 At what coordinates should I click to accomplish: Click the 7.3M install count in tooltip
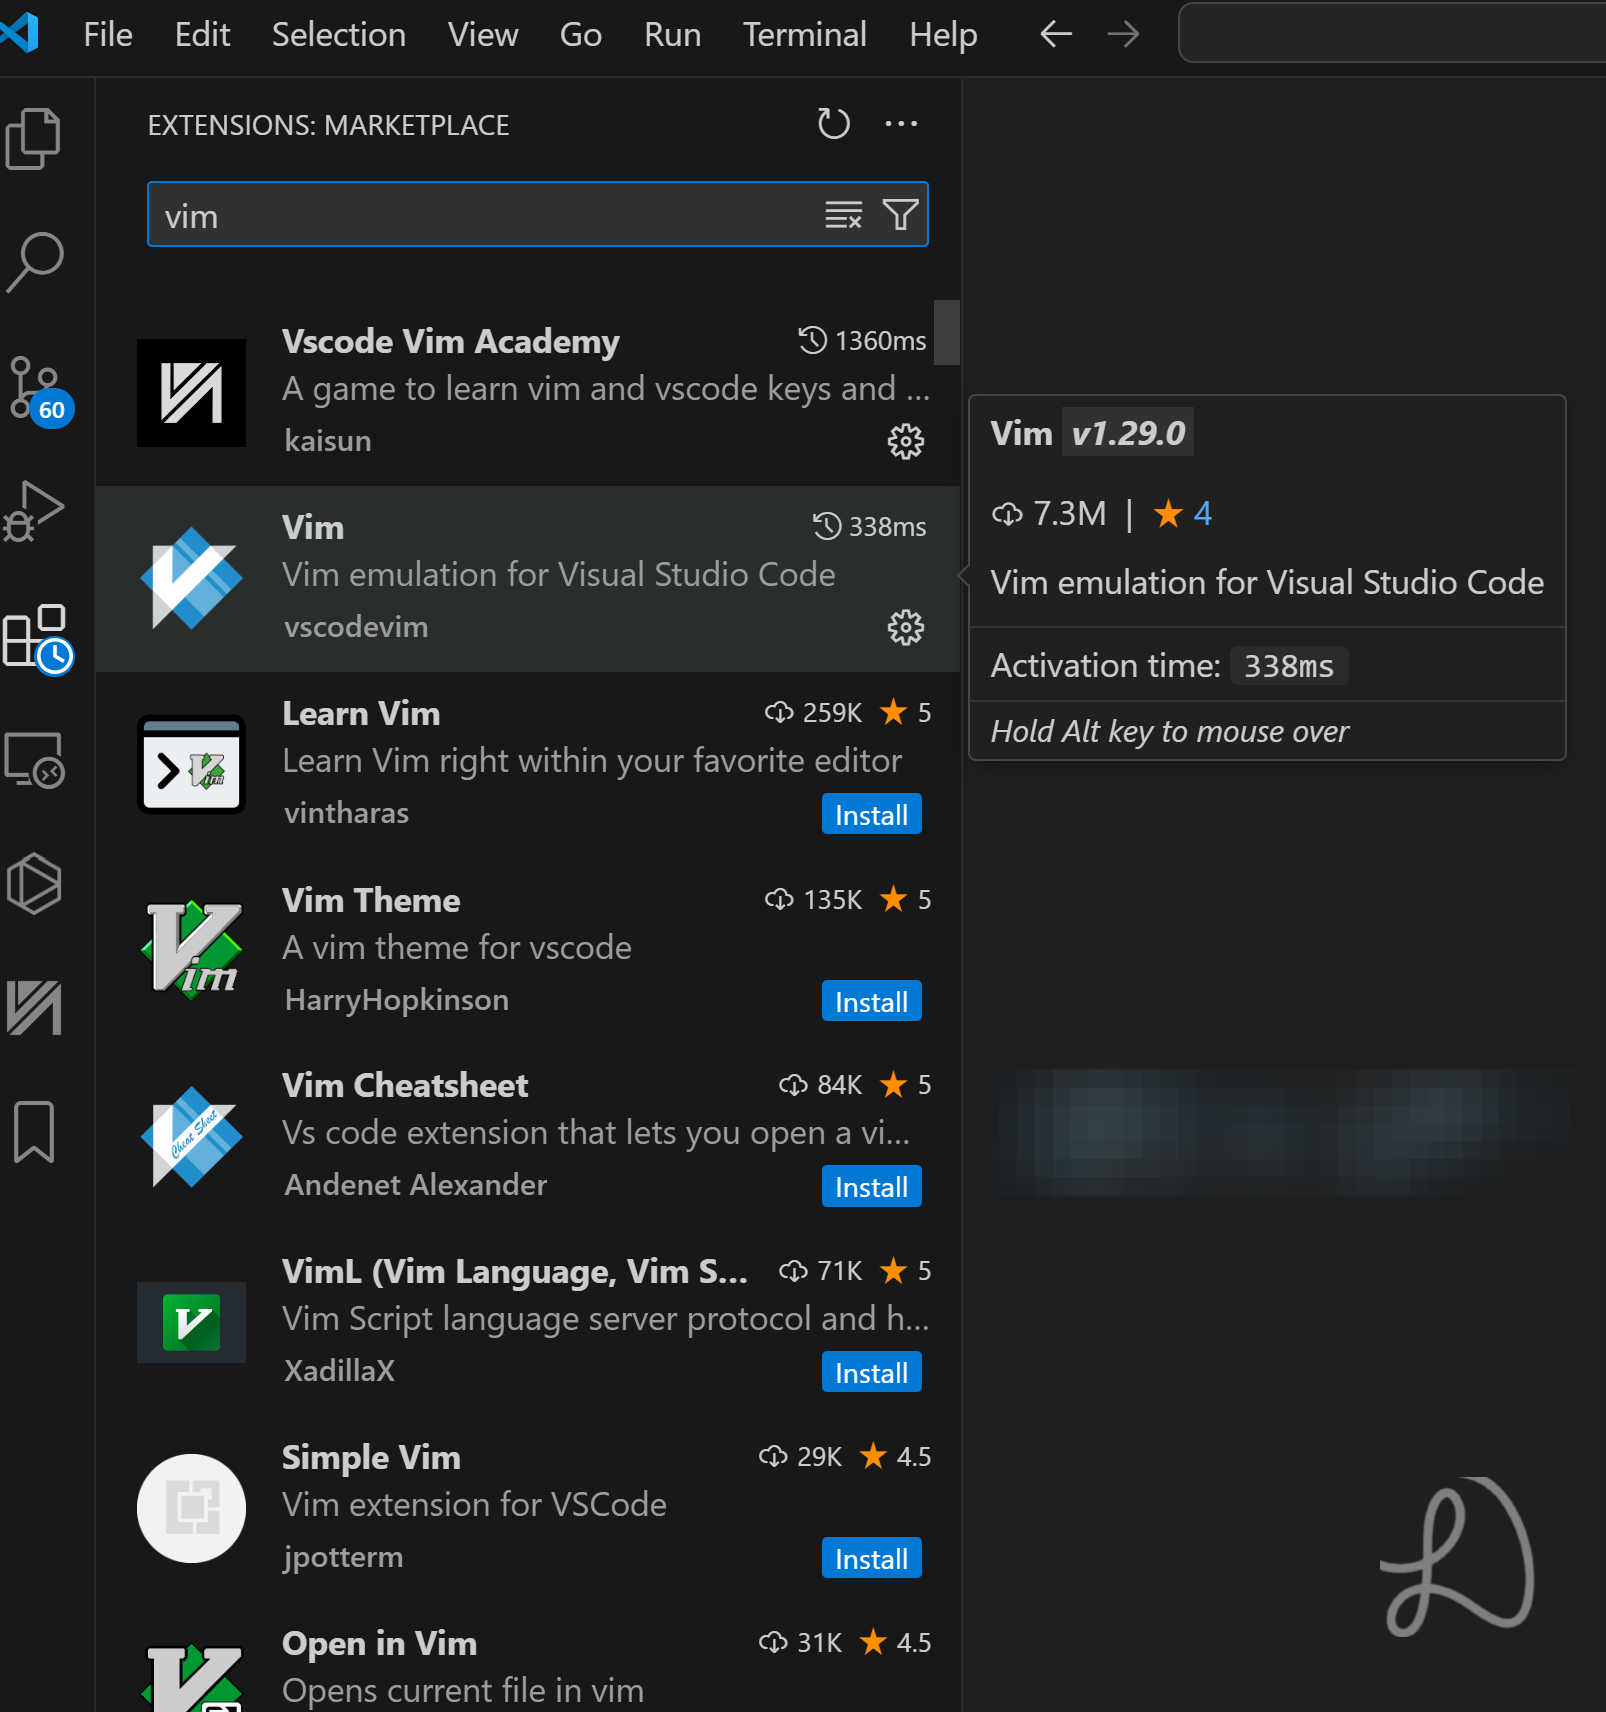1049,514
